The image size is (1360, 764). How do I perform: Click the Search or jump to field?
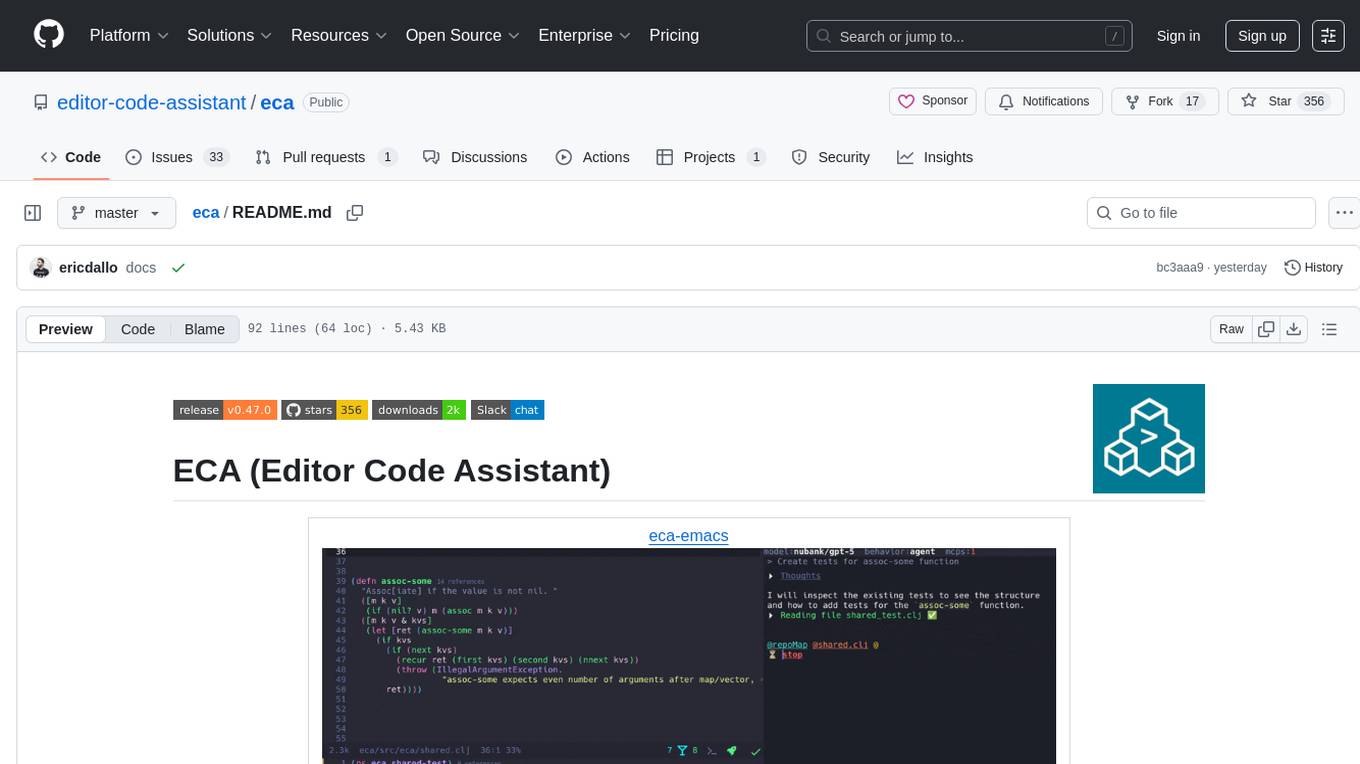[x=969, y=36]
